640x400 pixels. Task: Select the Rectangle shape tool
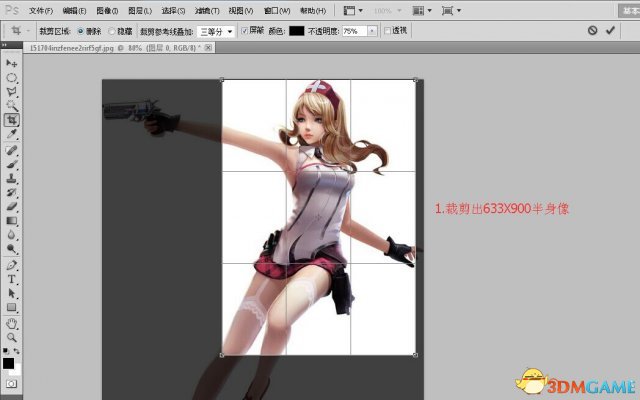(11, 307)
